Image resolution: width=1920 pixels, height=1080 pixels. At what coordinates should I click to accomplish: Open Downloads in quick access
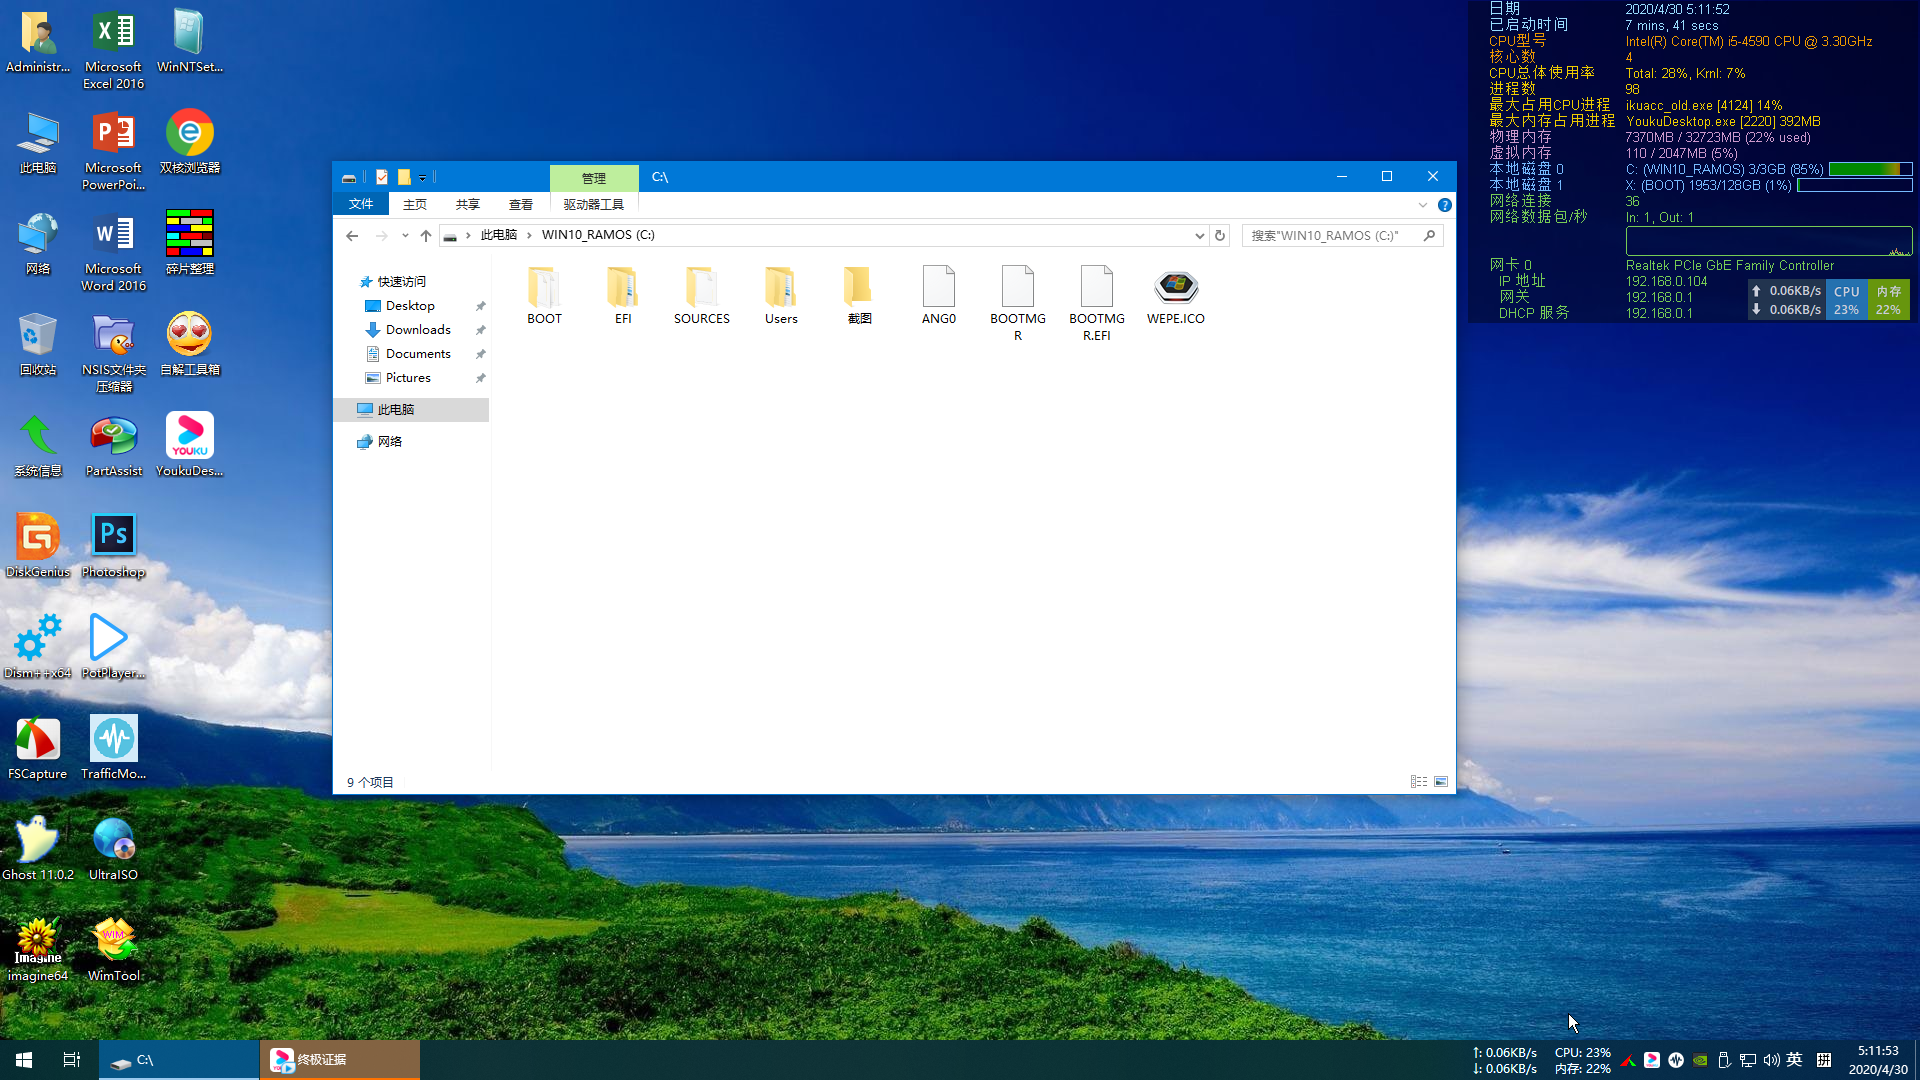[x=418, y=330]
